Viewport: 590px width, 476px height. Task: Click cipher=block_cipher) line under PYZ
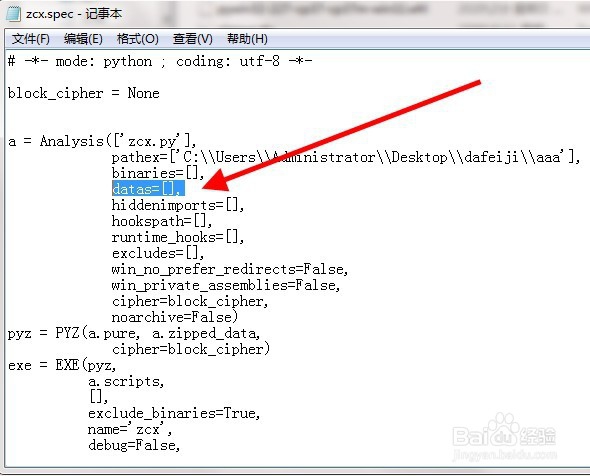point(191,349)
